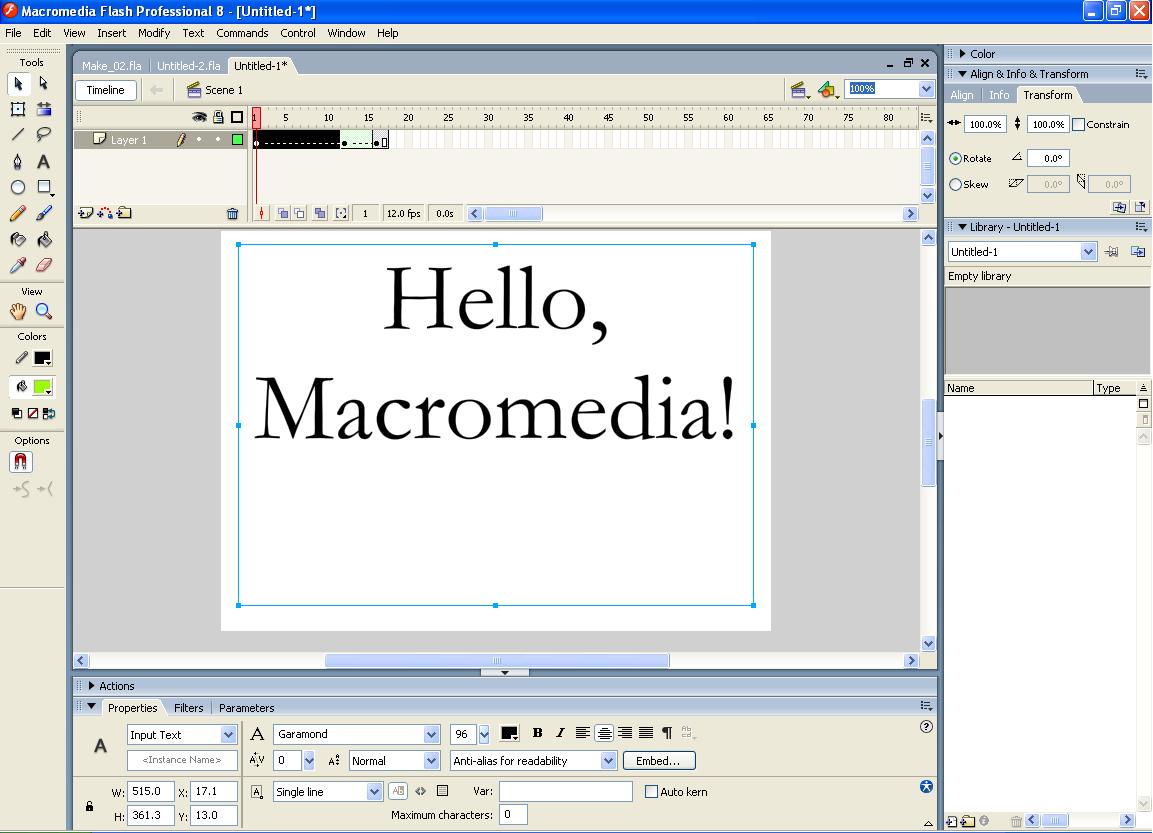Expand the Actions panel
The width and height of the screenshot is (1153, 833).
point(92,686)
